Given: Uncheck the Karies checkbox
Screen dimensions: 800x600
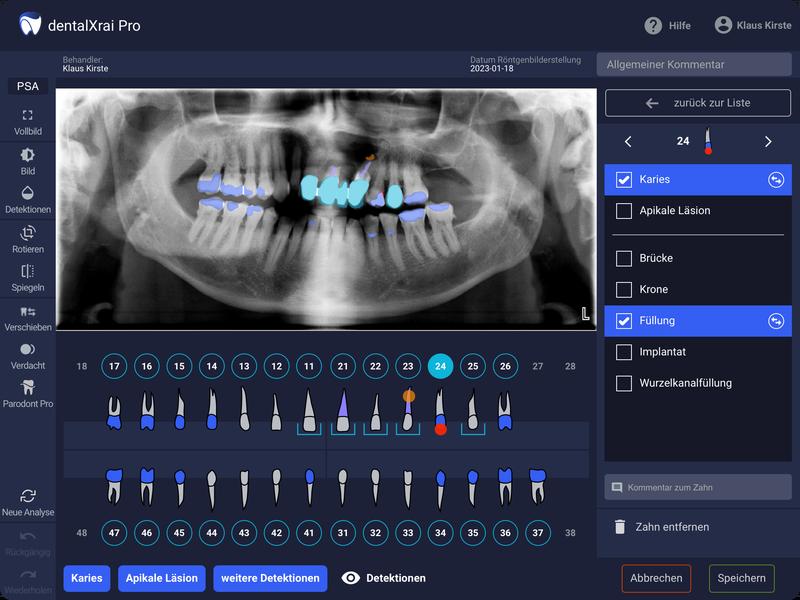Looking at the screenshot, I should (624, 180).
